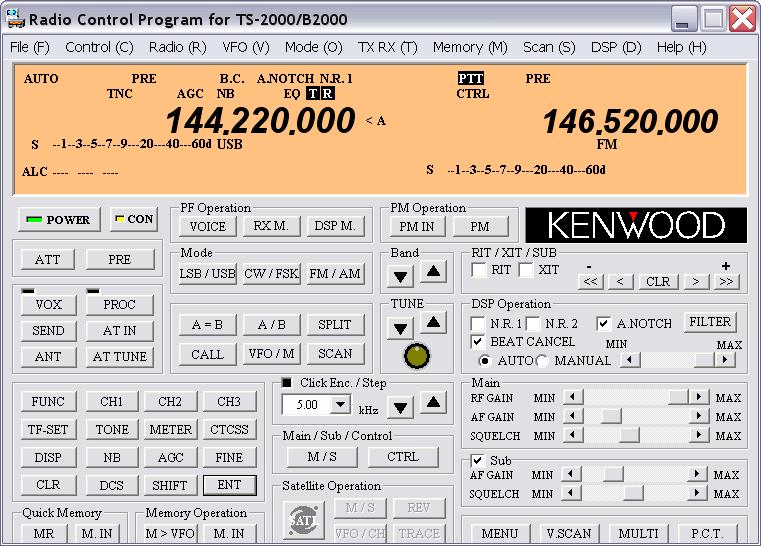Viewport: 761px width, 546px height.
Task: Click the CLR button in RIT/XIT section
Action: point(658,281)
